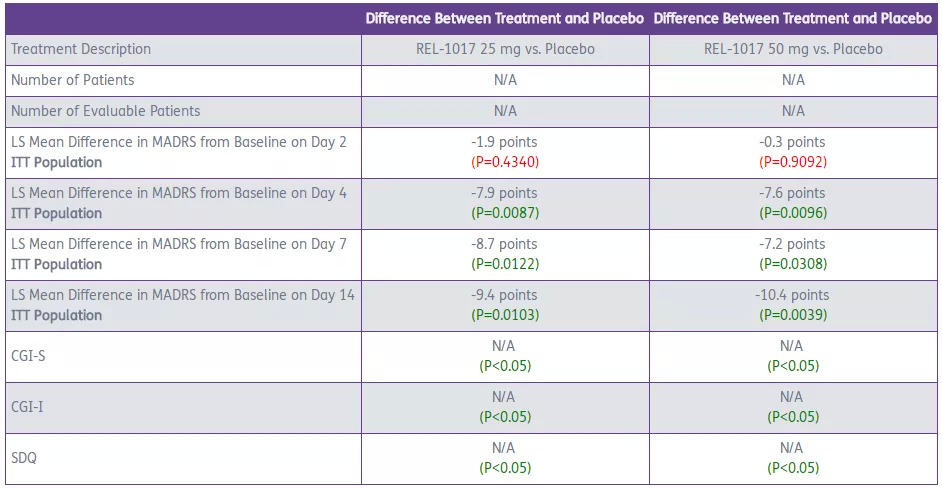Click the Number of Patients row label

pos(71,80)
